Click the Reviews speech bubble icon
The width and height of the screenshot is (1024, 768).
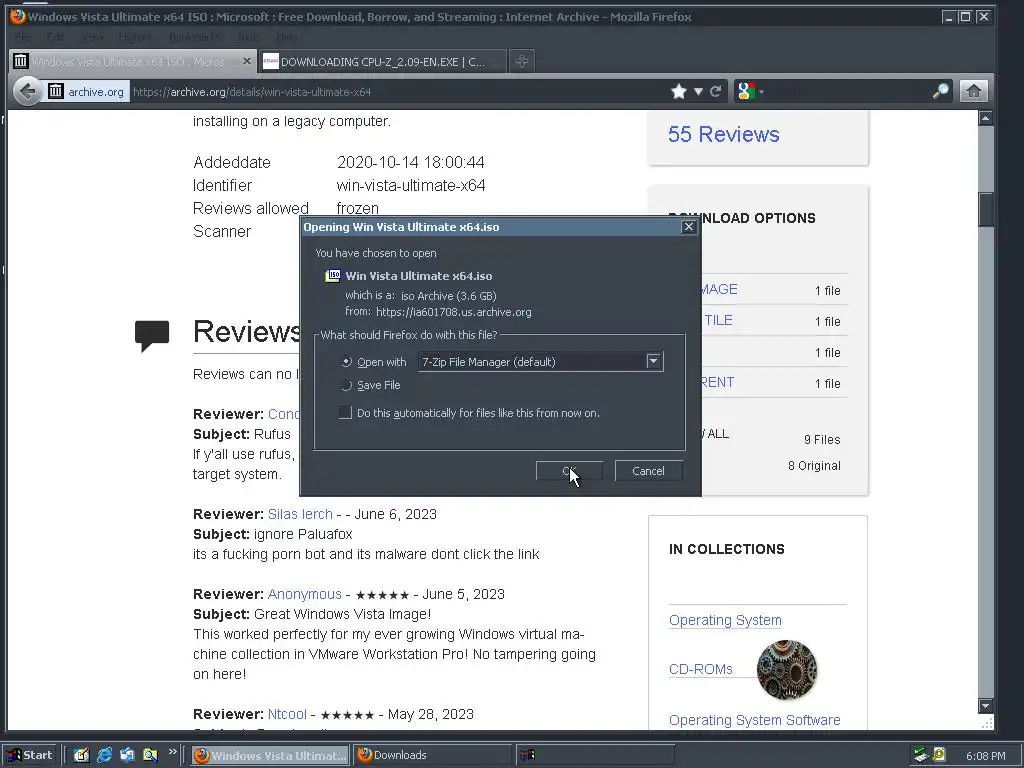[x=152, y=336]
